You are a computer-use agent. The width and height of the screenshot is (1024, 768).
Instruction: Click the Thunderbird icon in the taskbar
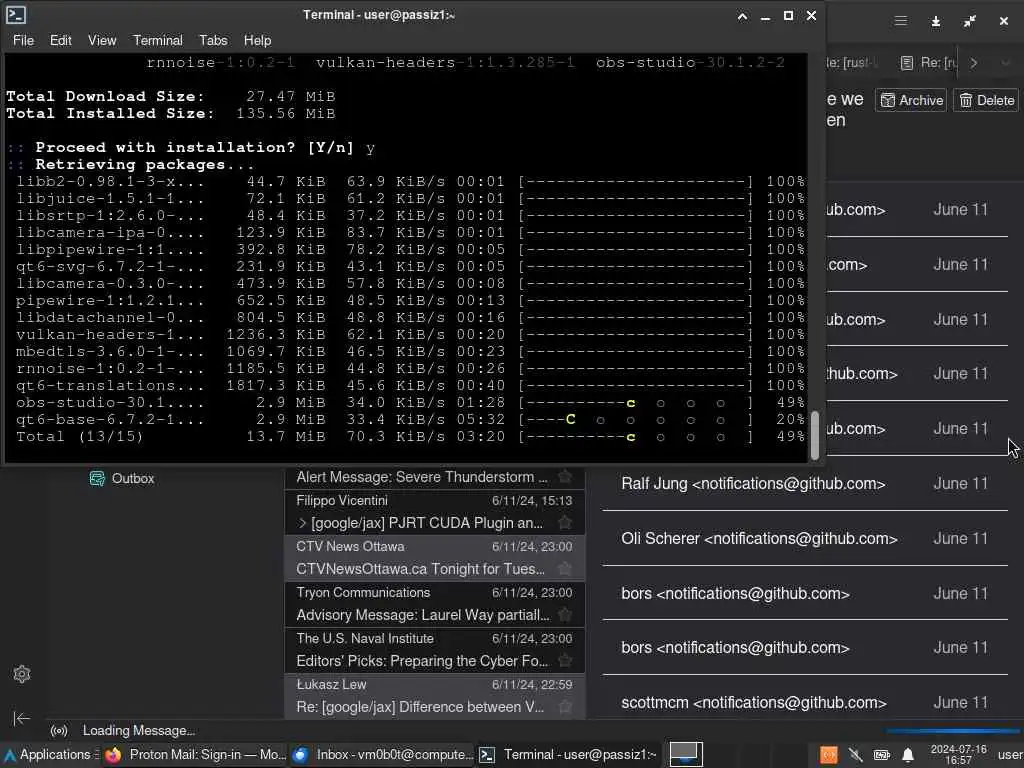300,755
